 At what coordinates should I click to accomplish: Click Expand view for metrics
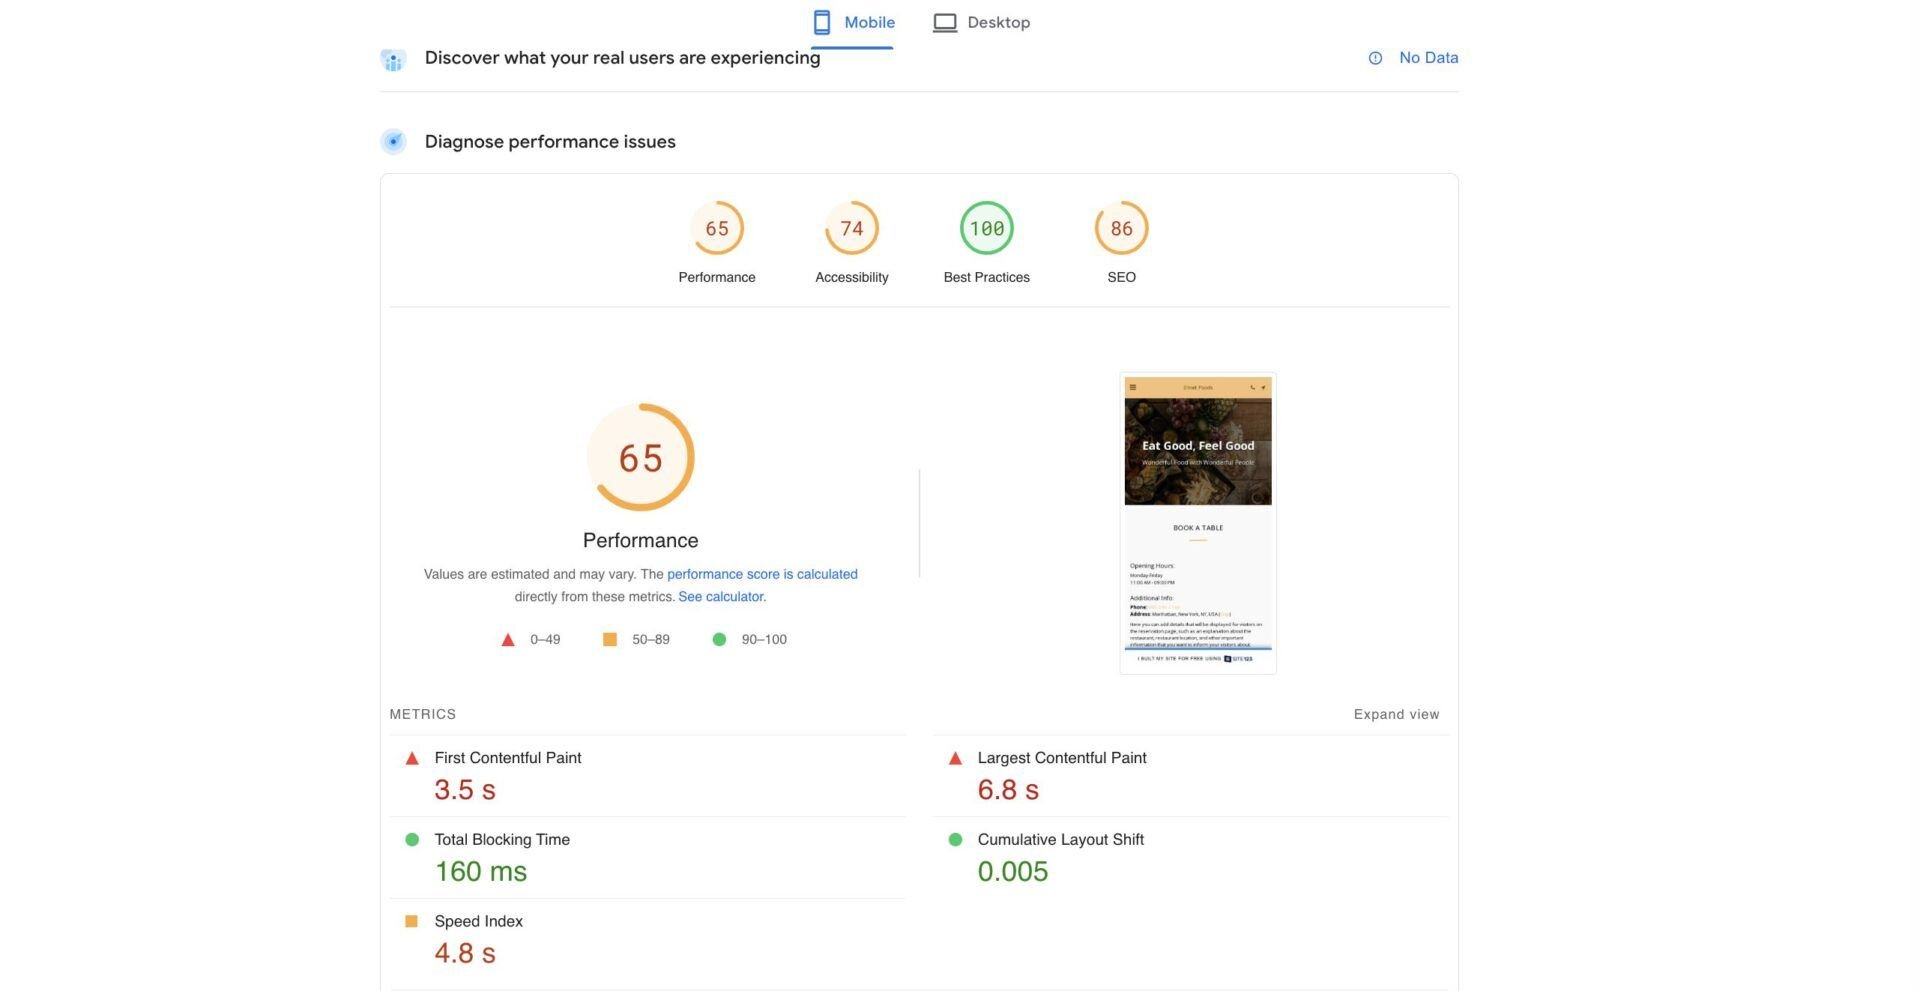coord(1396,714)
